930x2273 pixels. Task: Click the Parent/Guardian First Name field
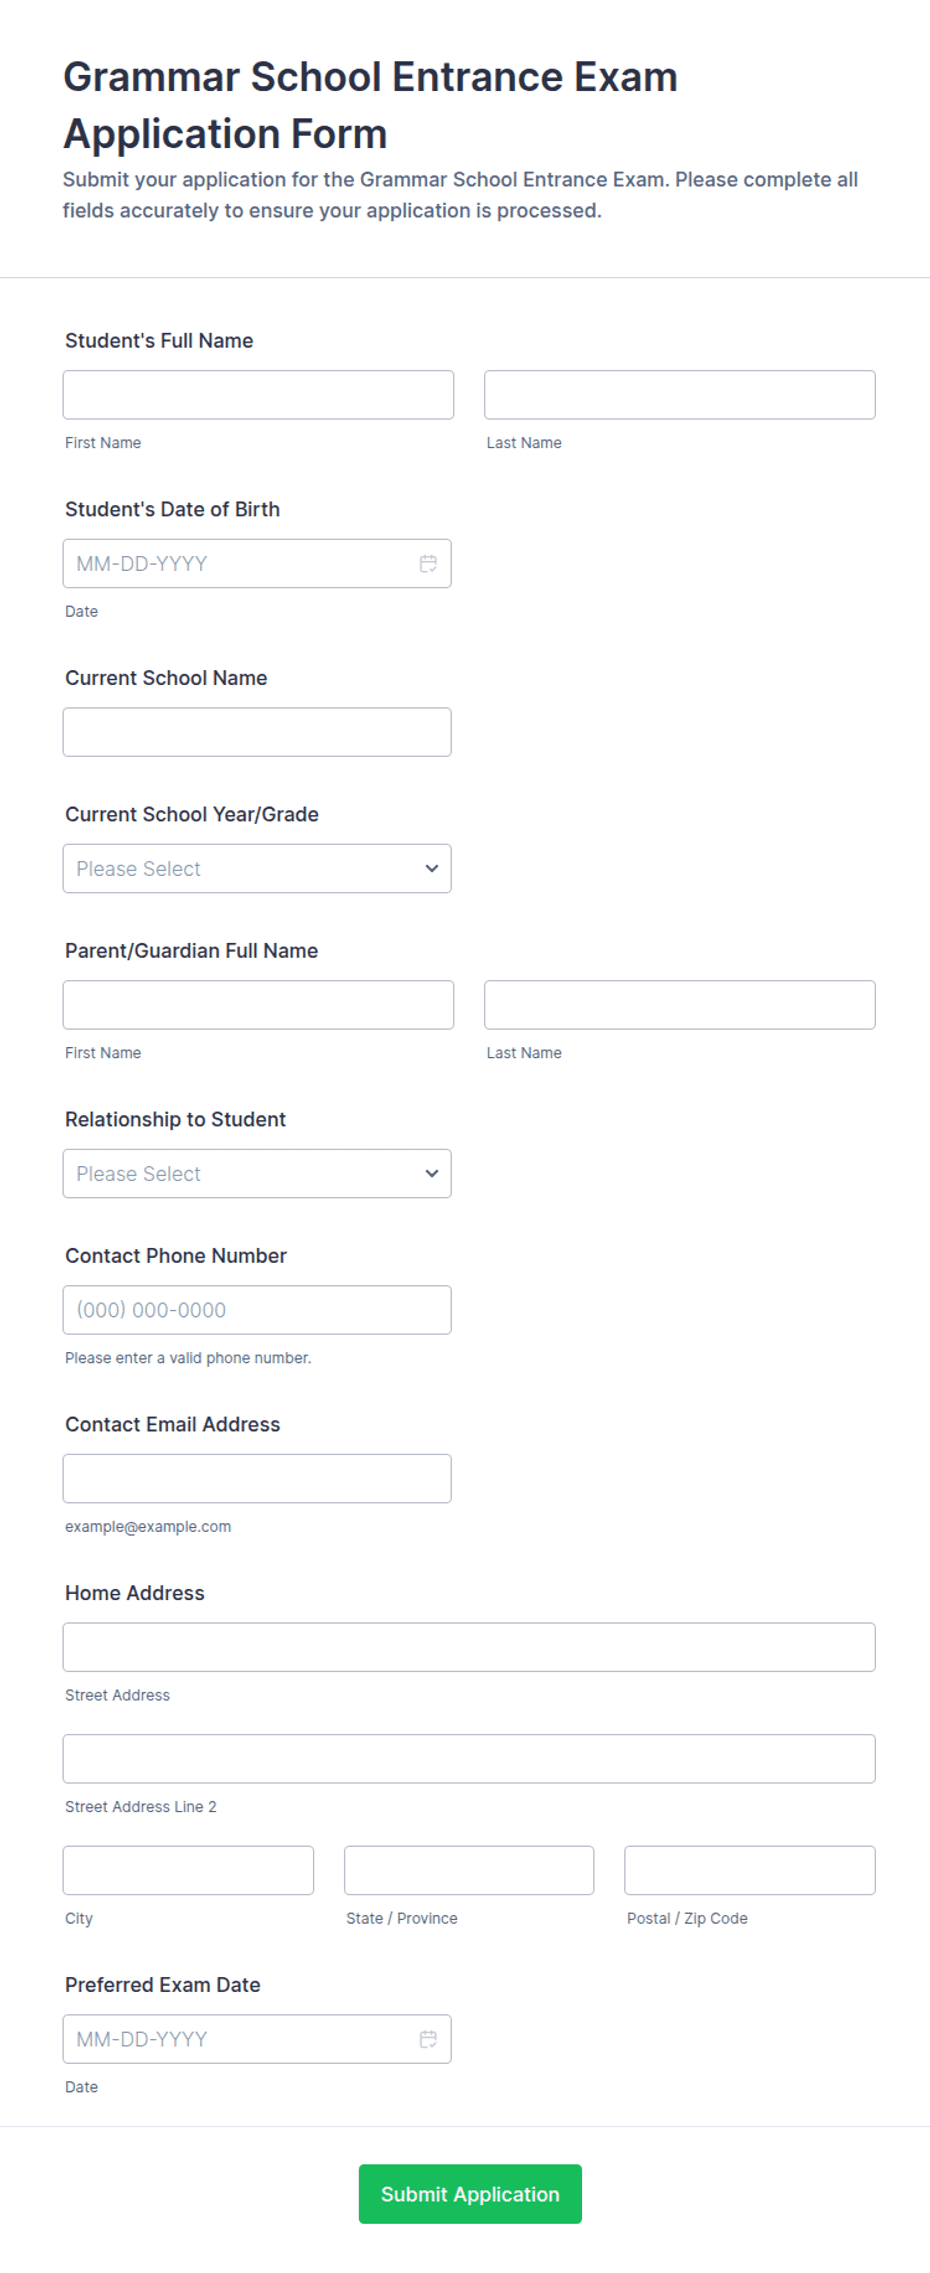coord(258,1005)
